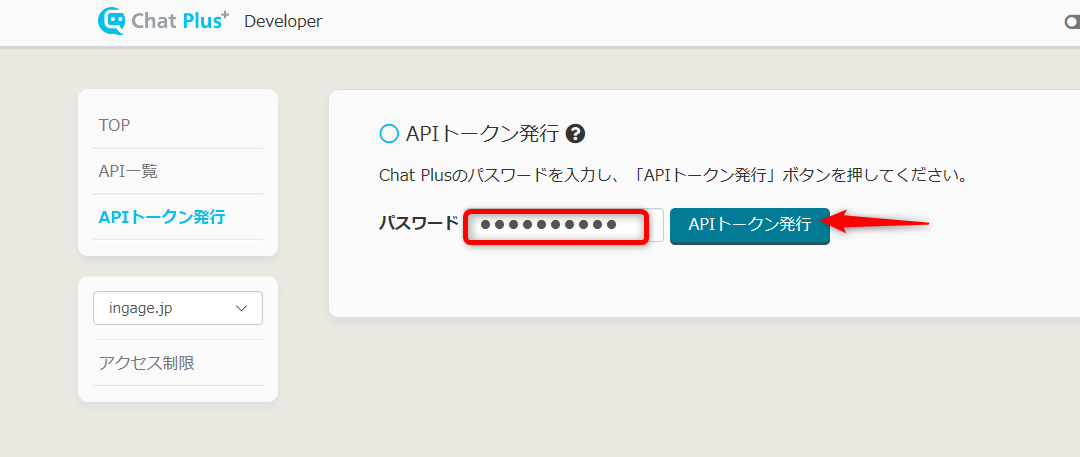Open help via the question mark icon
Viewport: 1080px width, 457px height.
(x=575, y=133)
